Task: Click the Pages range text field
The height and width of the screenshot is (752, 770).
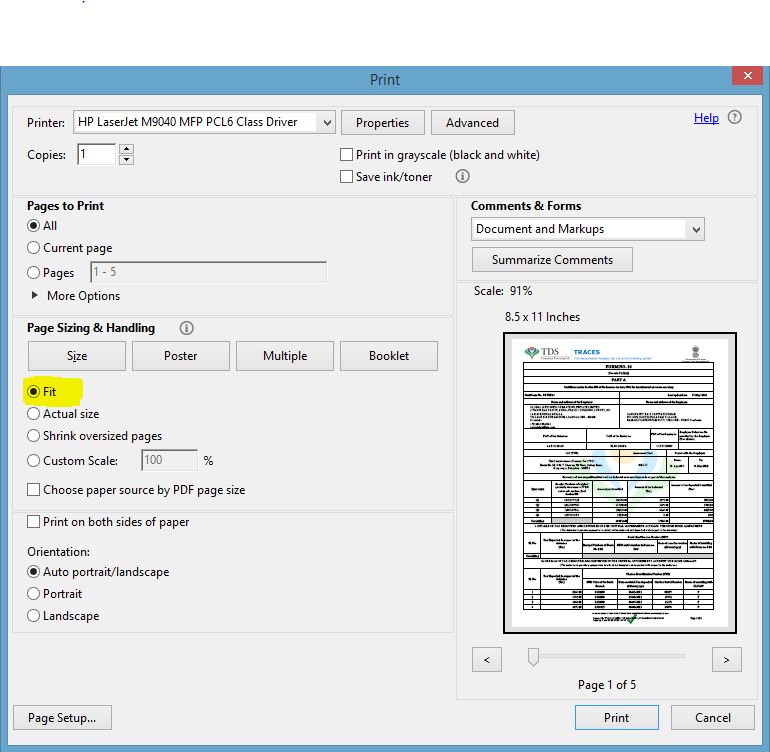Action: 208,272
